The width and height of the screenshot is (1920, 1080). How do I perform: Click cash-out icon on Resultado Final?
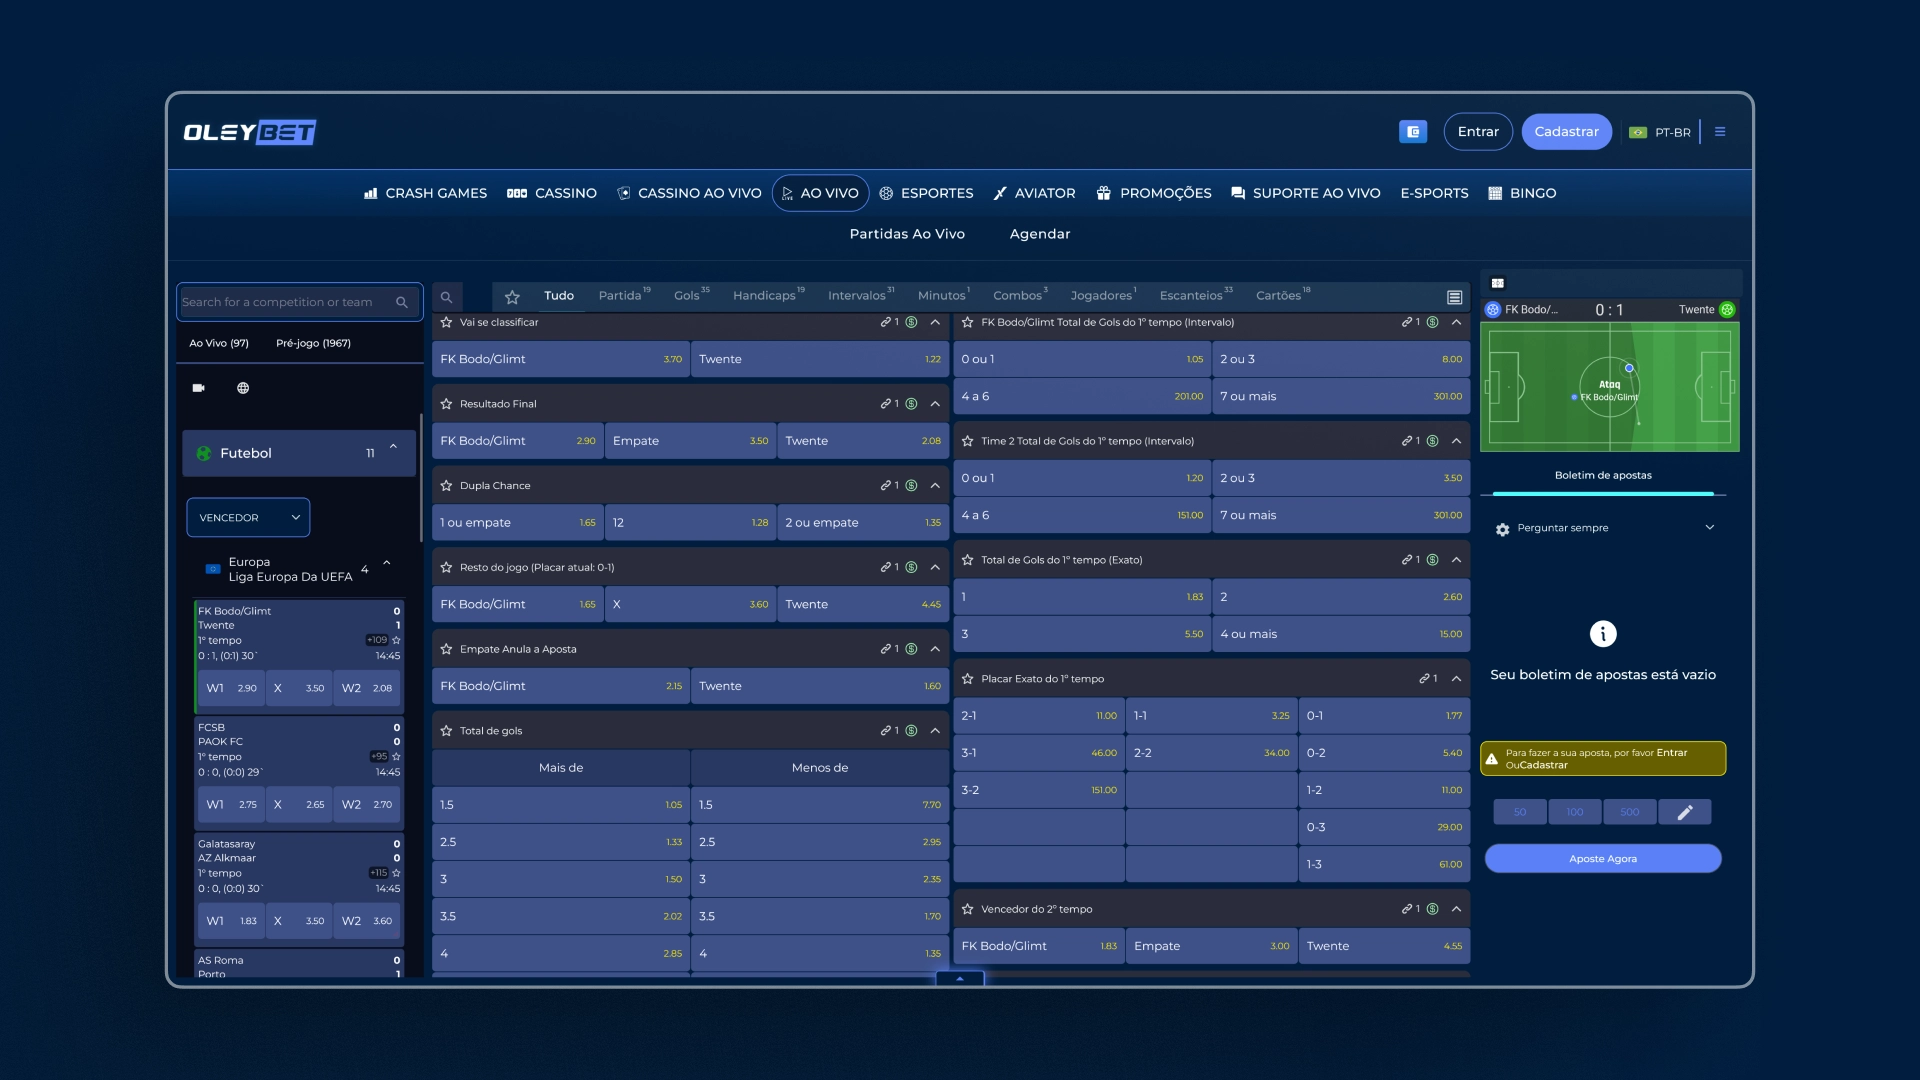tap(911, 404)
